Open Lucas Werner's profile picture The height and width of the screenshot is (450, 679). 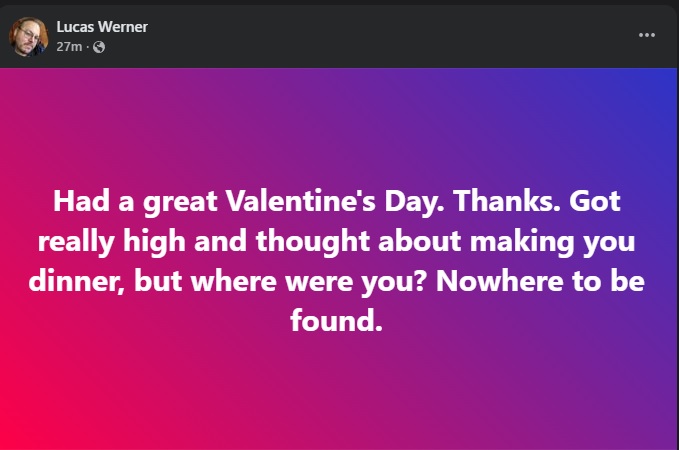[x=28, y=36]
